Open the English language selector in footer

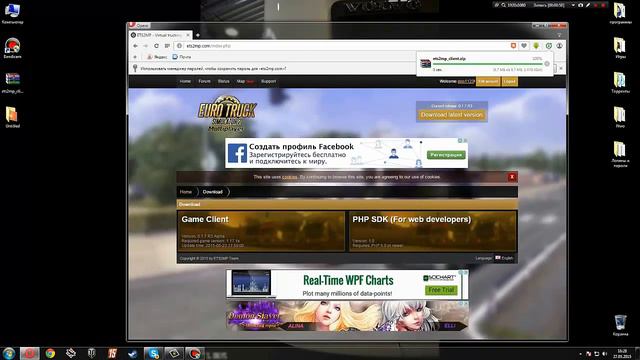click(x=504, y=258)
